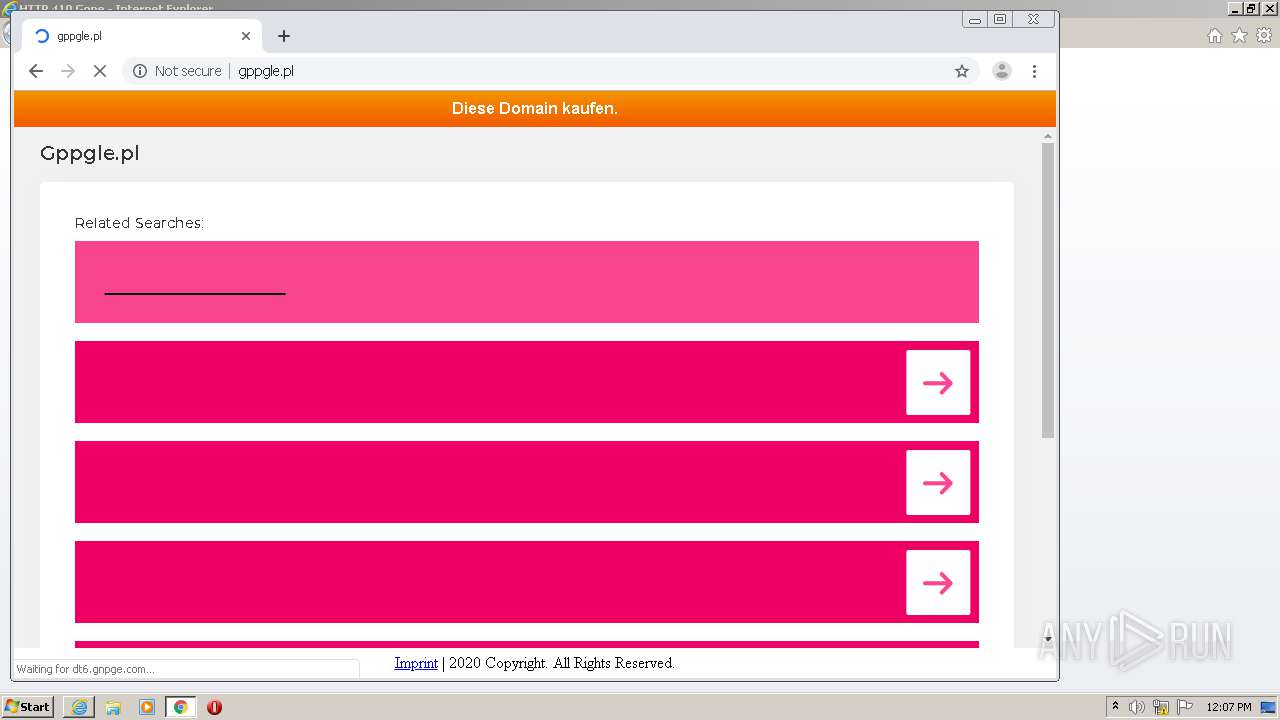Click the page scrollbar up arrow
The width and height of the screenshot is (1280, 720).
point(1048,136)
